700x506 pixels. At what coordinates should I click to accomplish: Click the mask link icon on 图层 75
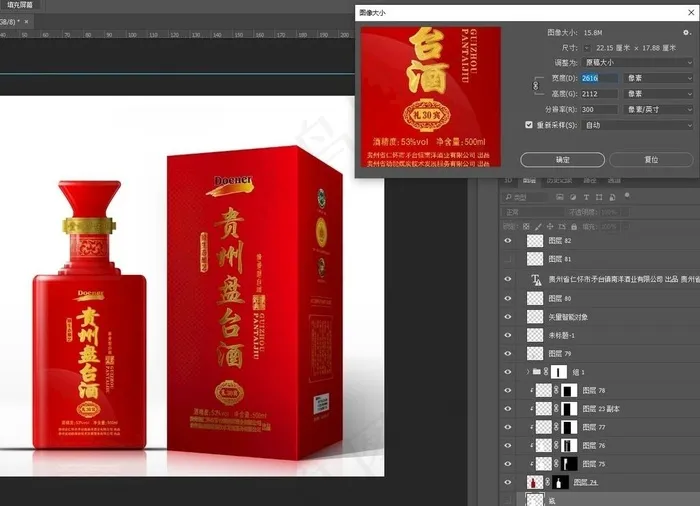tap(556, 464)
